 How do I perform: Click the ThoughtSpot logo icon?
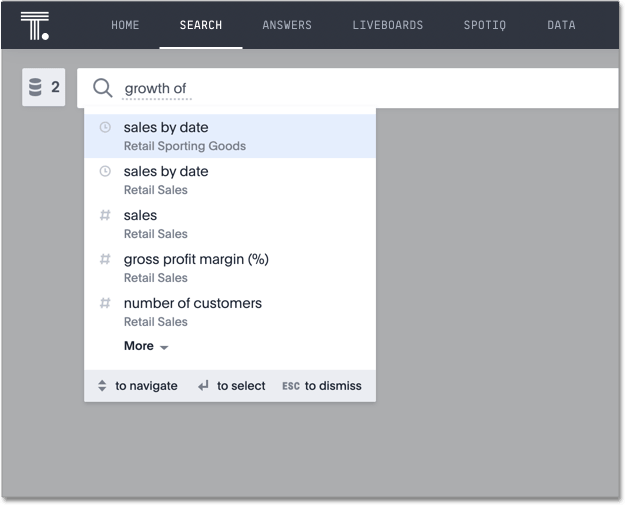click(35, 25)
